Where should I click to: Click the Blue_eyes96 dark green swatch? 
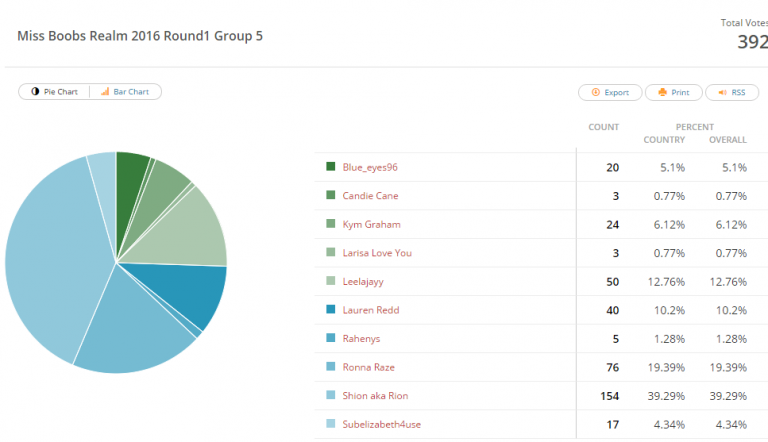point(331,167)
